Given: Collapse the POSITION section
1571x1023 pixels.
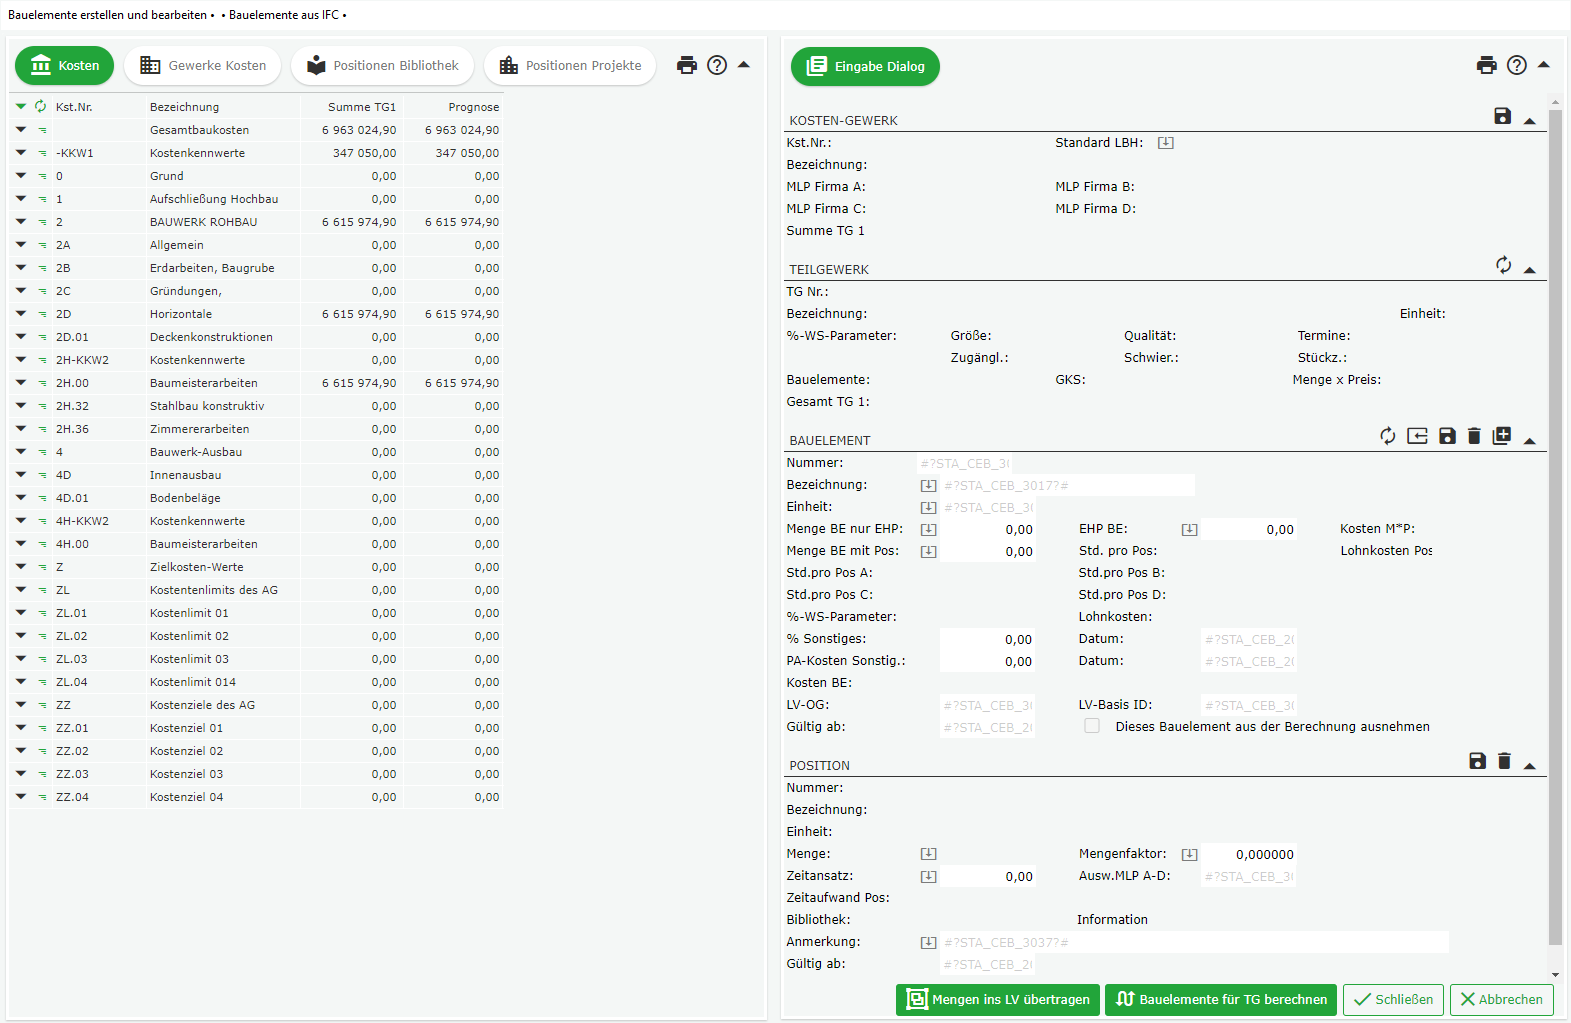Looking at the screenshot, I should tap(1529, 766).
